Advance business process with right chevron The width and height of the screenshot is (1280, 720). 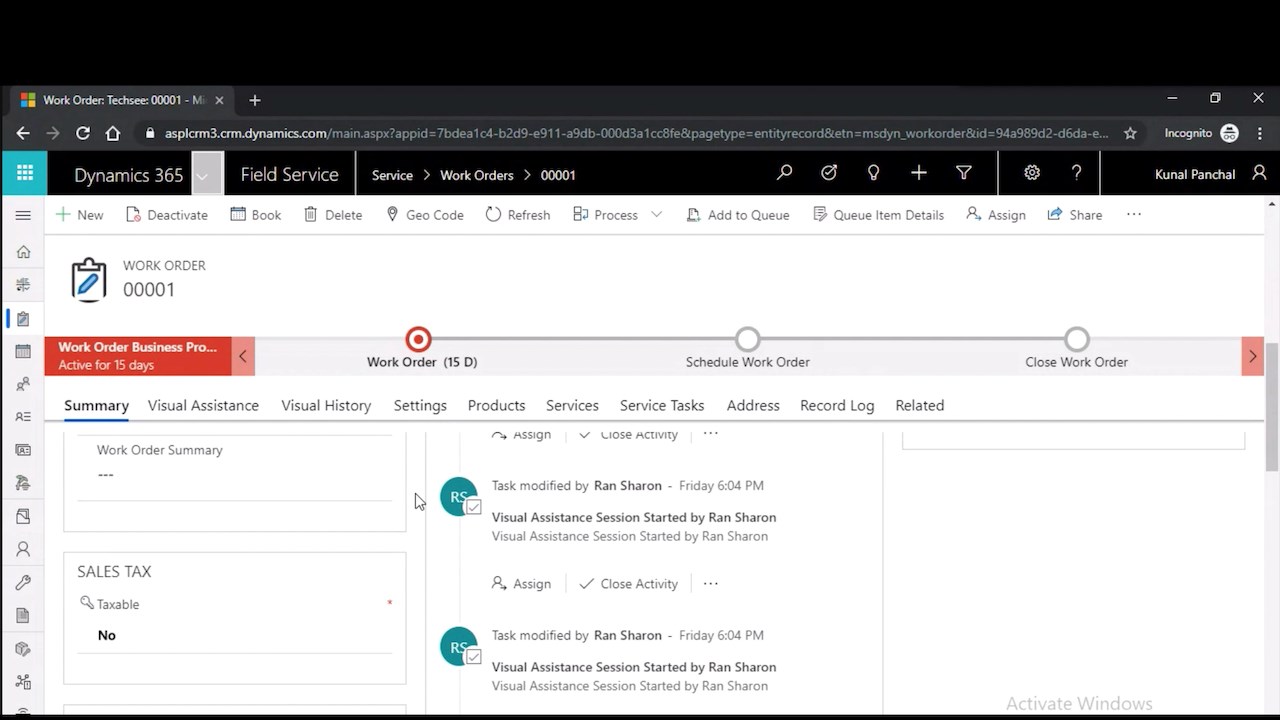pos(1252,356)
